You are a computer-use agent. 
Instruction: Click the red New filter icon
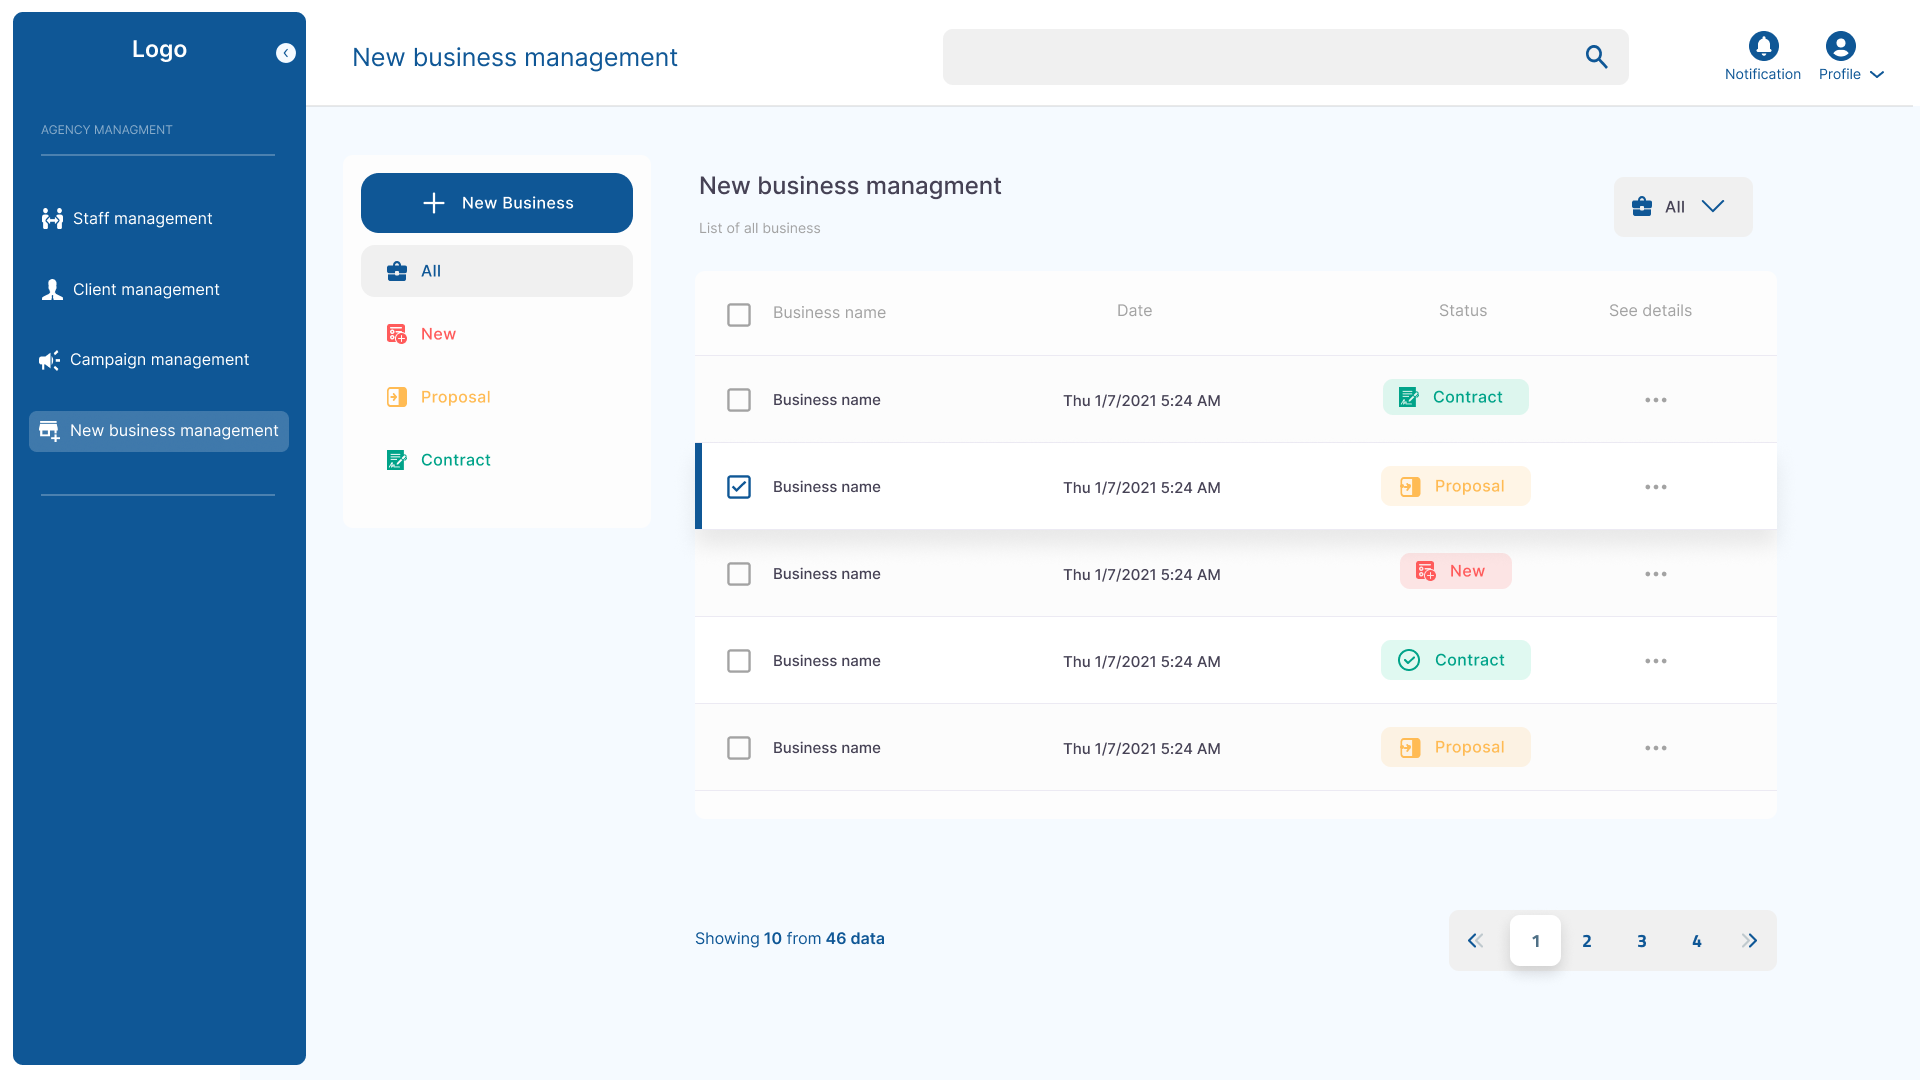[x=397, y=334]
